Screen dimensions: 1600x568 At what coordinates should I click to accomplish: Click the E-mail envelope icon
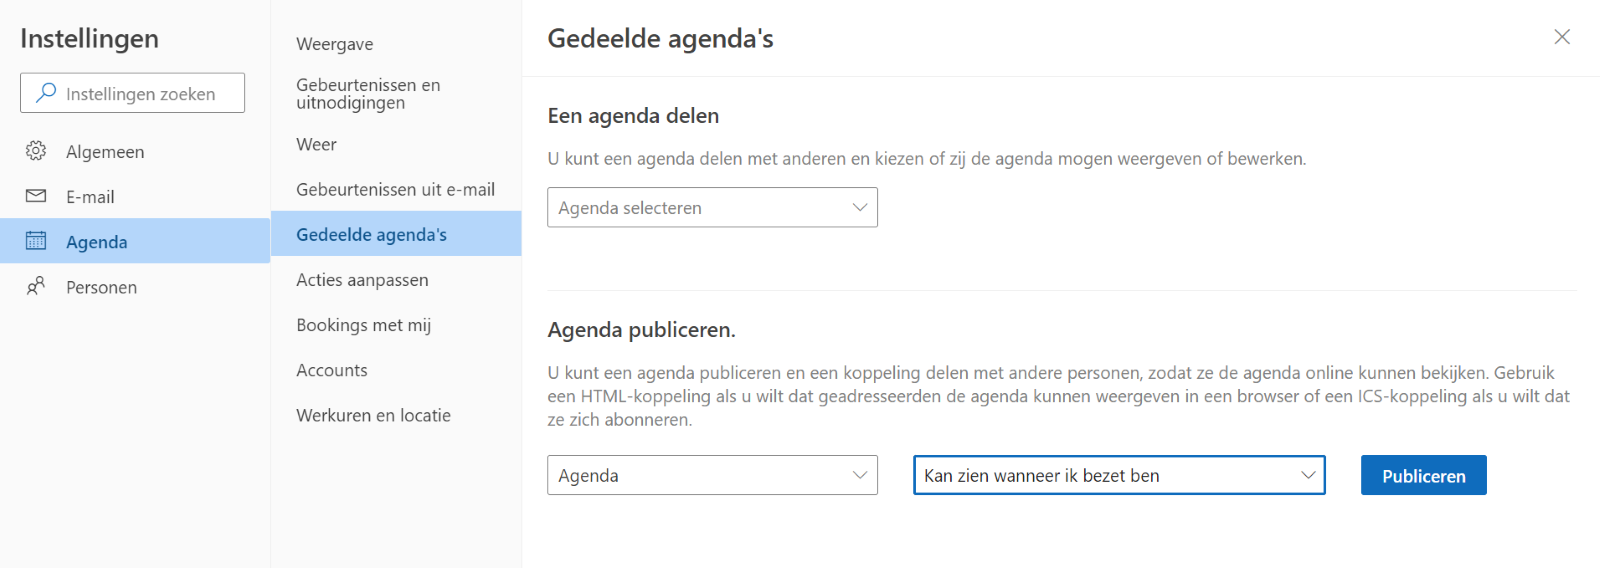tap(36, 196)
